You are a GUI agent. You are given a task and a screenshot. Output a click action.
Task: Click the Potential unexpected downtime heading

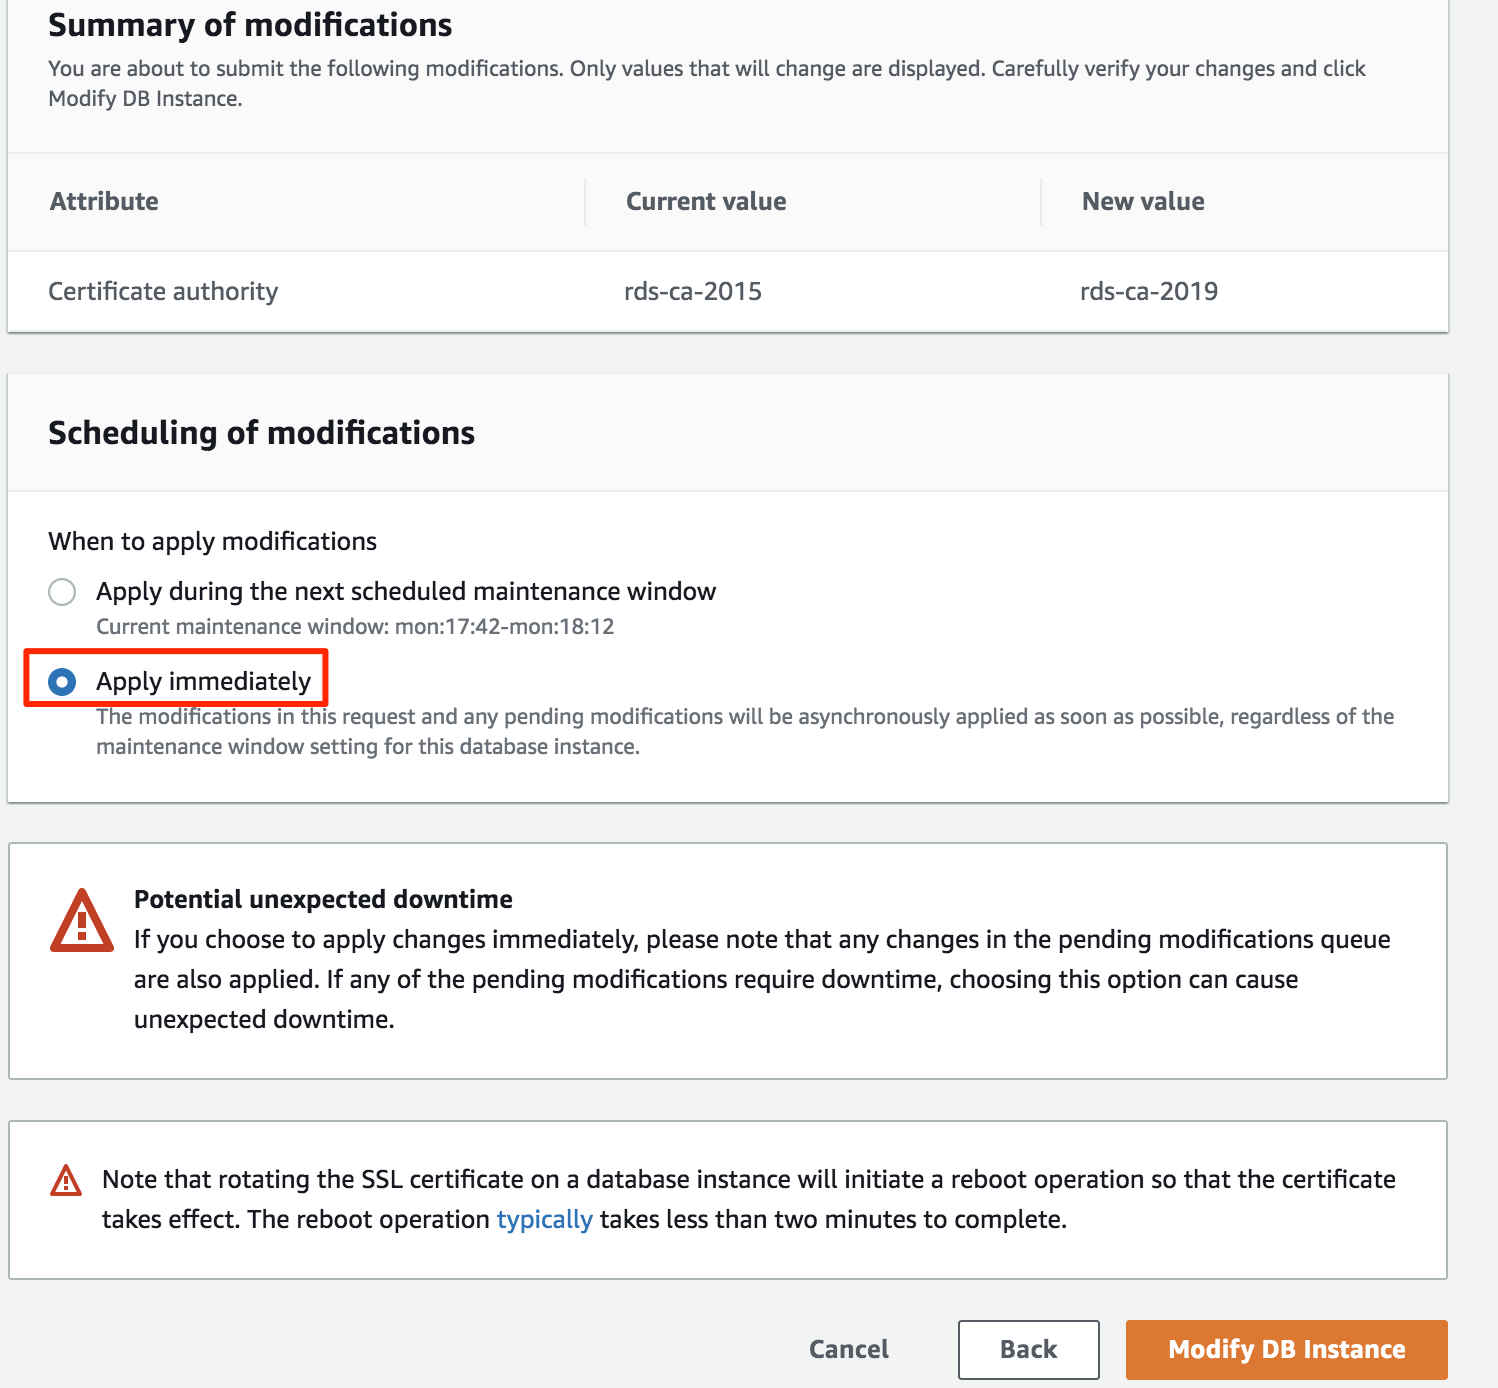pos(322,898)
